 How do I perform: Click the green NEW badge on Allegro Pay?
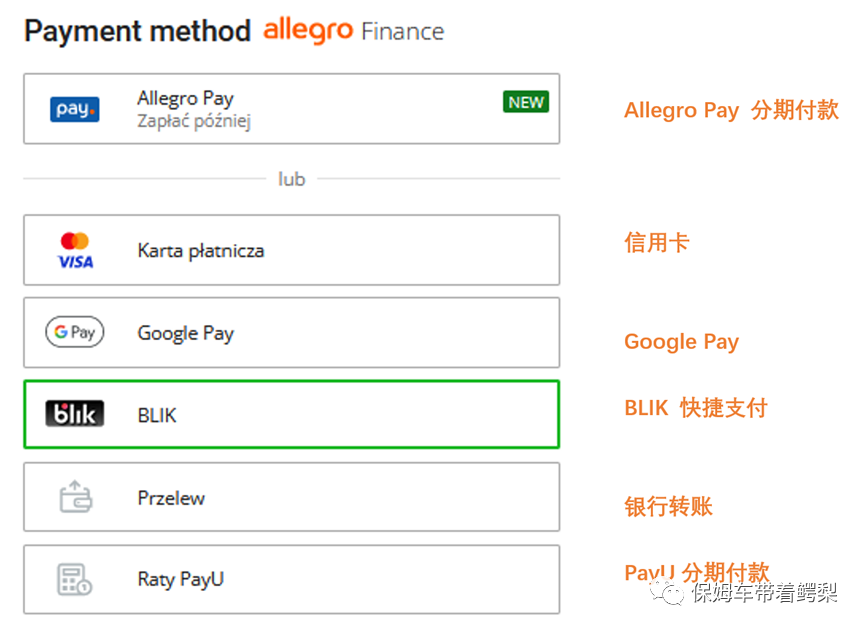coord(525,101)
